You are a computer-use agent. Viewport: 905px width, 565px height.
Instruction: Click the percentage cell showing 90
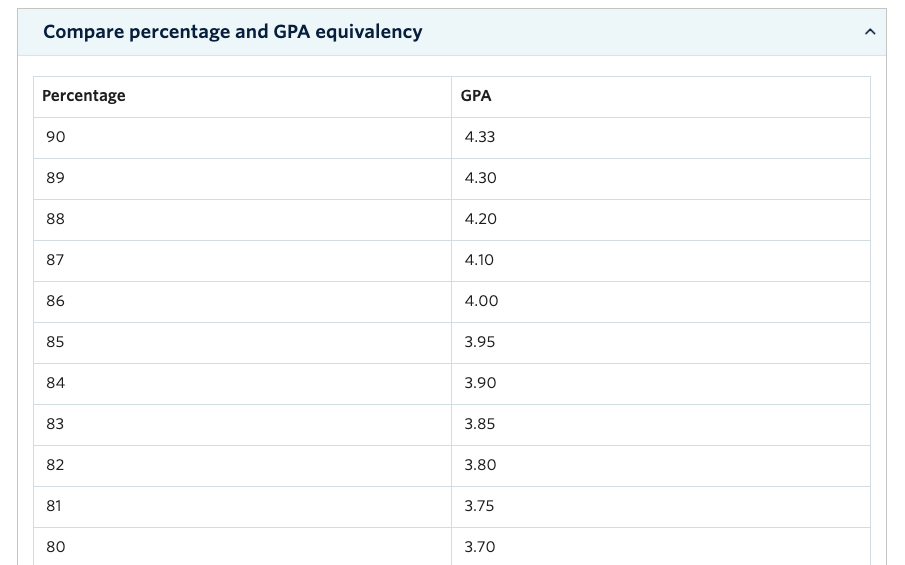(x=242, y=138)
